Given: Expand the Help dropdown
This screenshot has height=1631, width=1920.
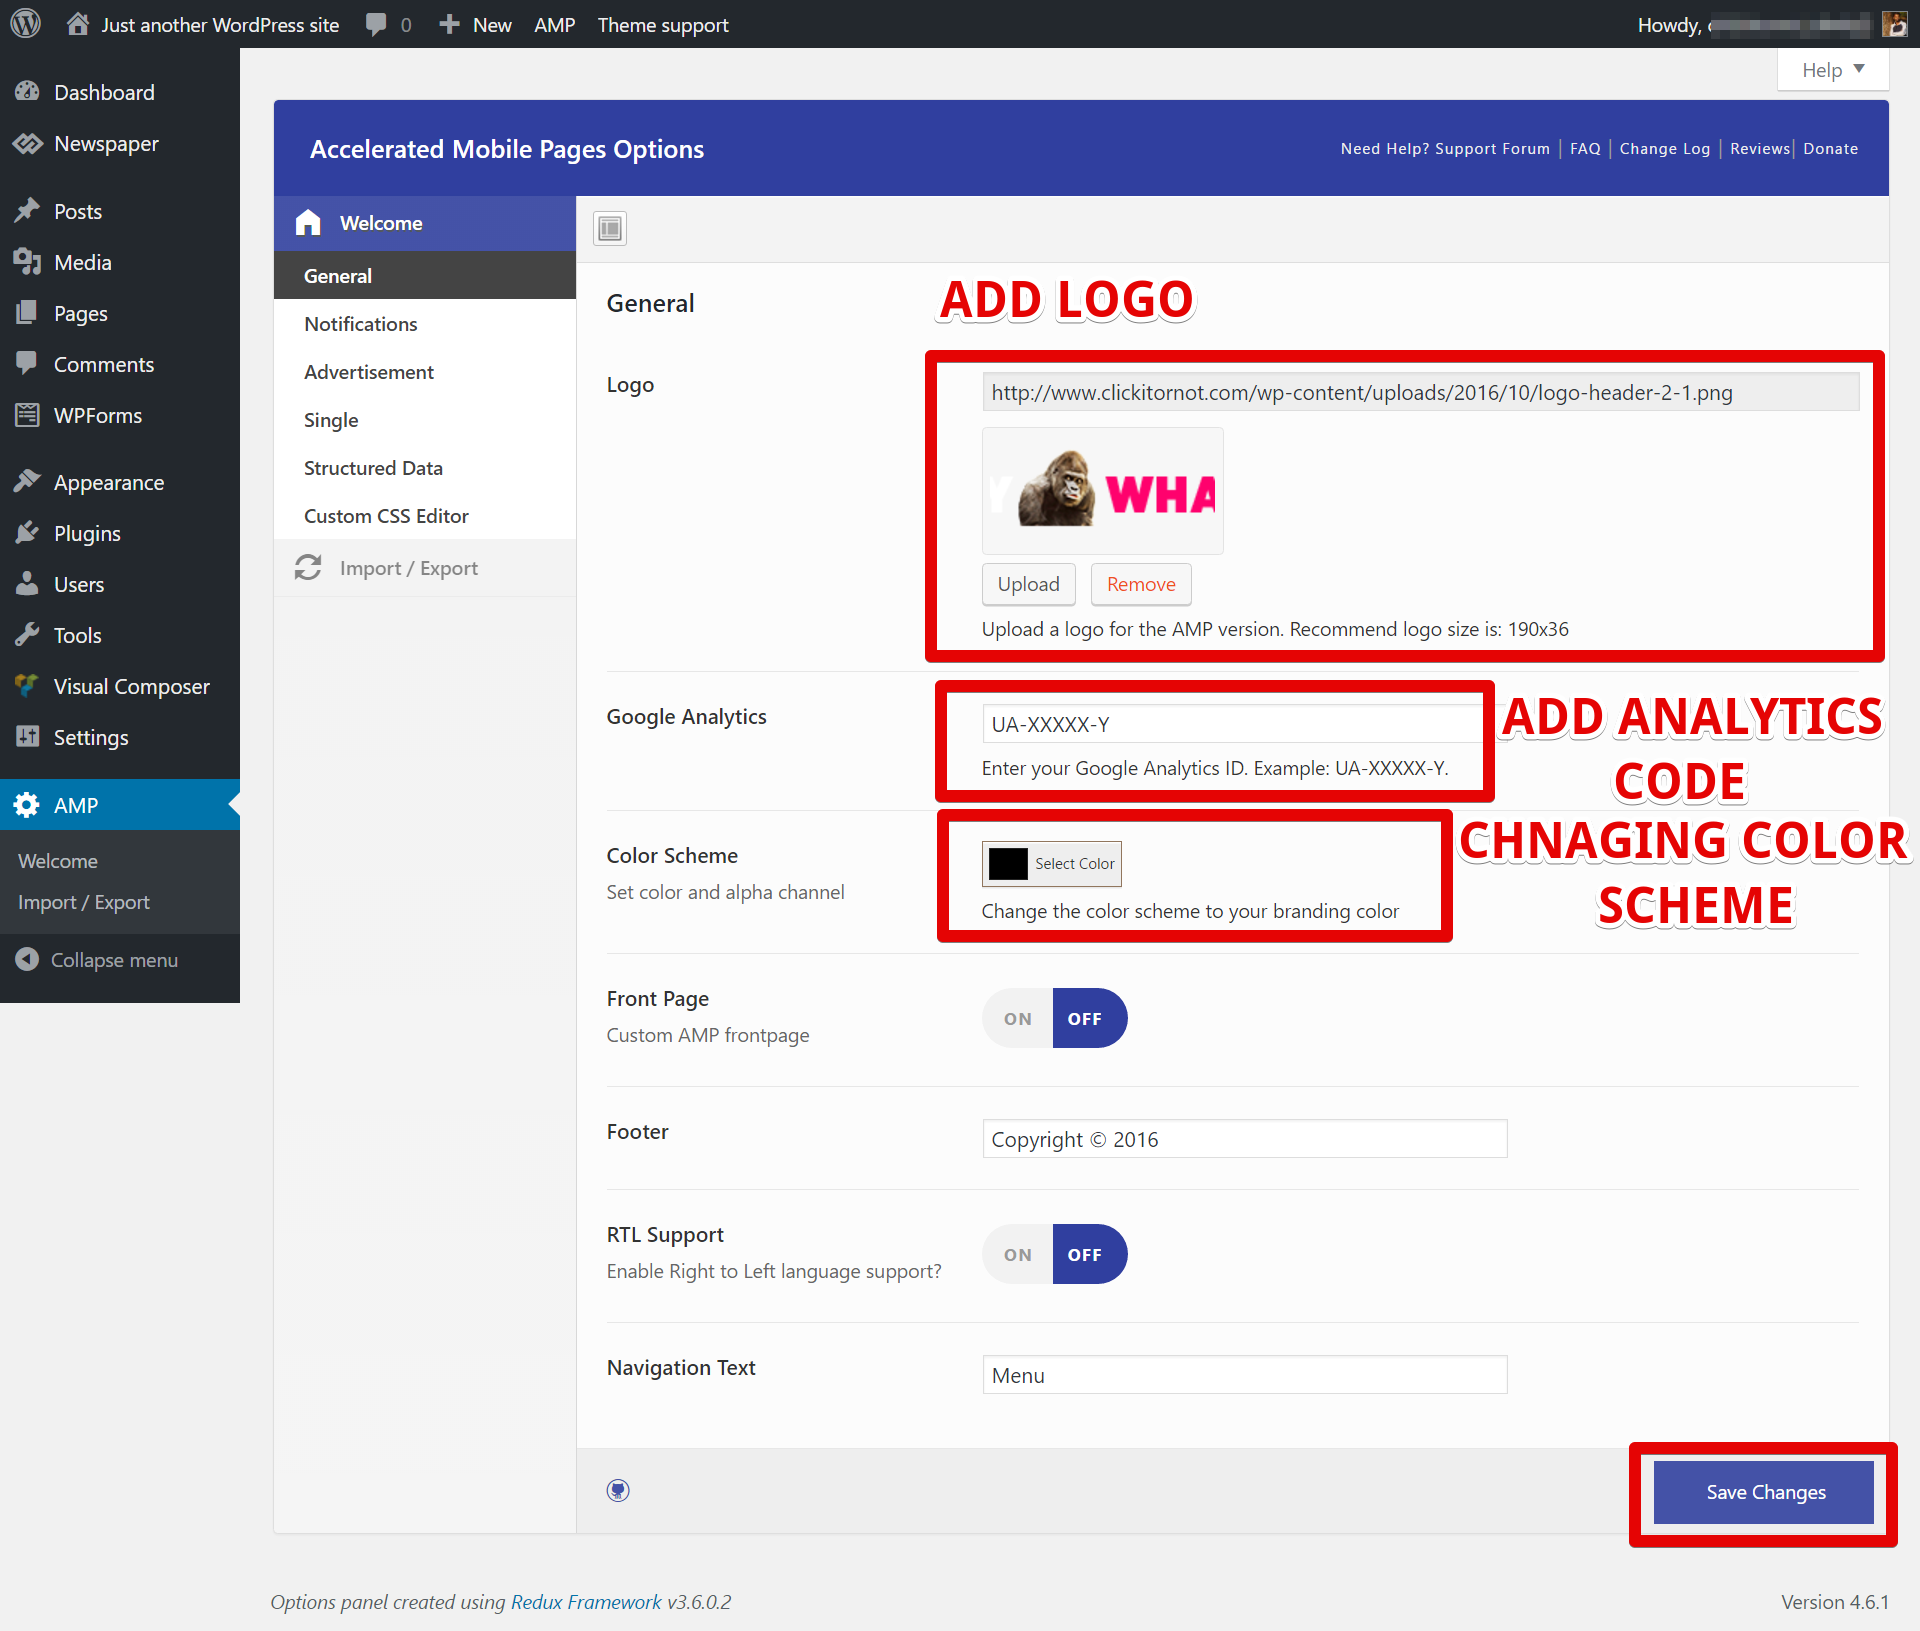Looking at the screenshot, I should (1833, 70).
